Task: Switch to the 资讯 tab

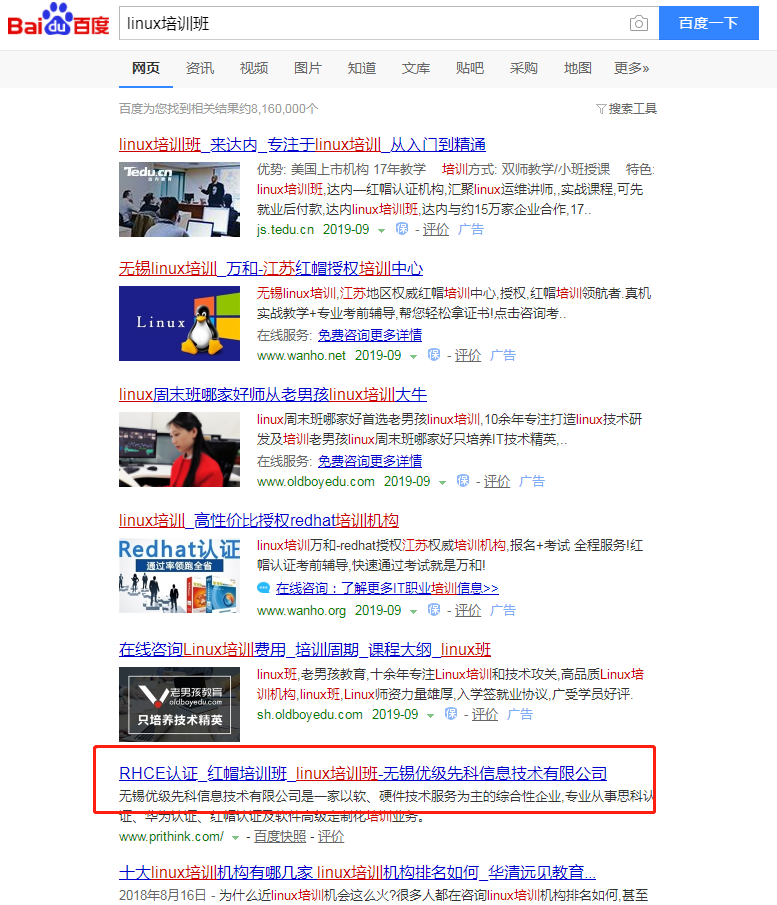Action: (200, 68)
